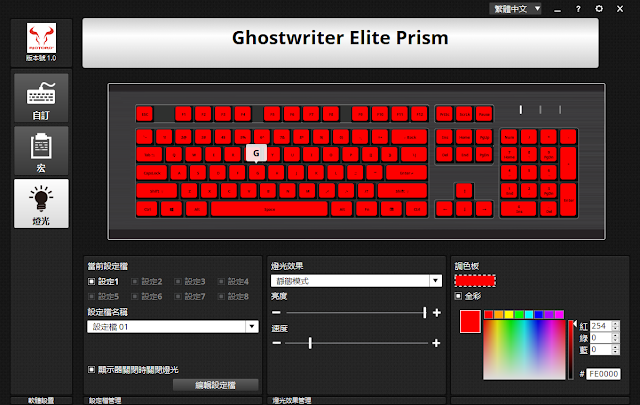
Task: Select the numpad Enter key
Action: [x=568, y=200]
